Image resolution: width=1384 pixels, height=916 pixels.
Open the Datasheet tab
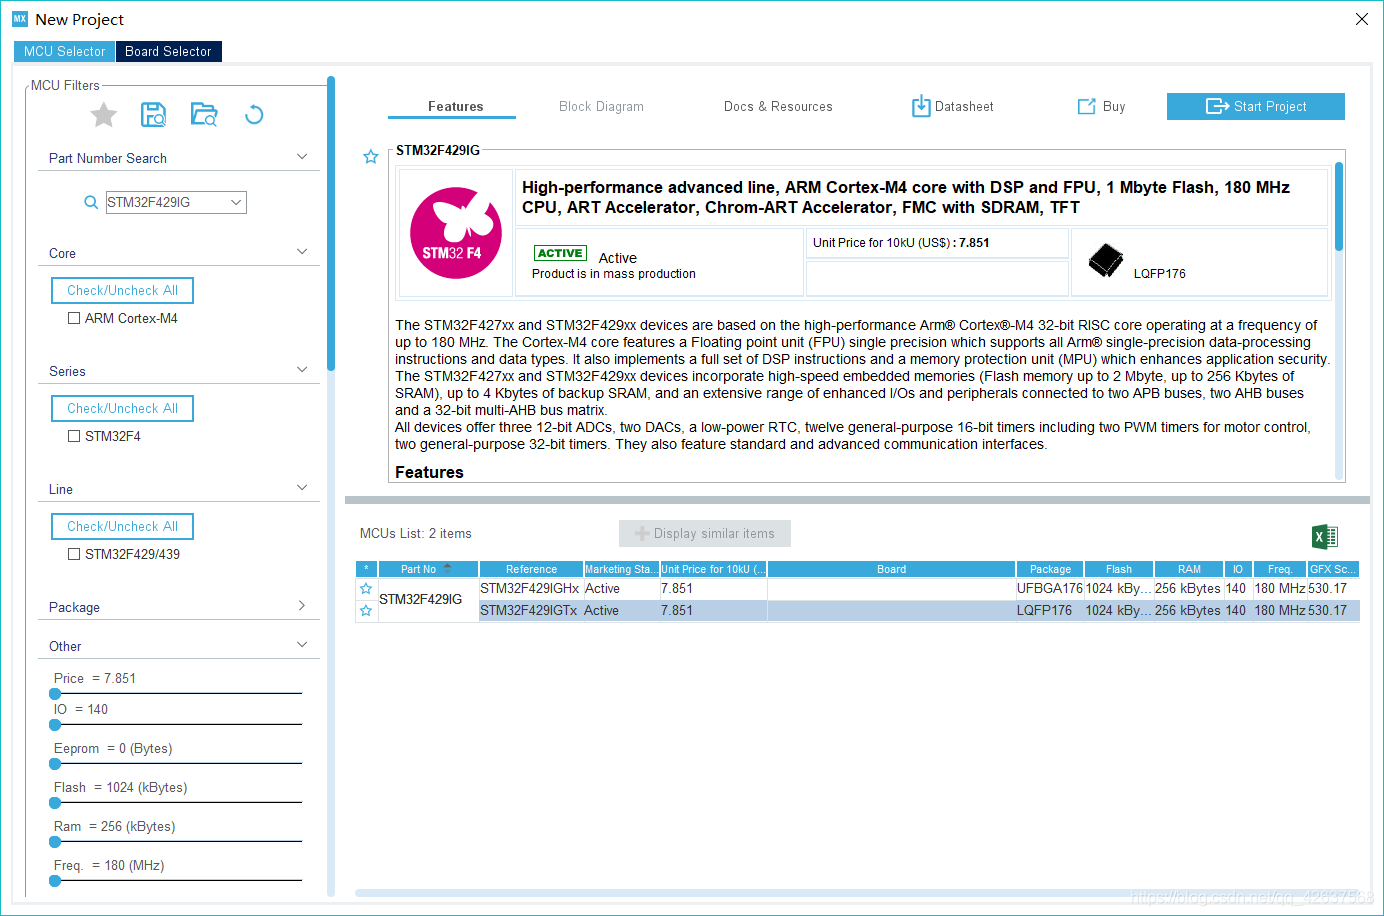[952, 106]
